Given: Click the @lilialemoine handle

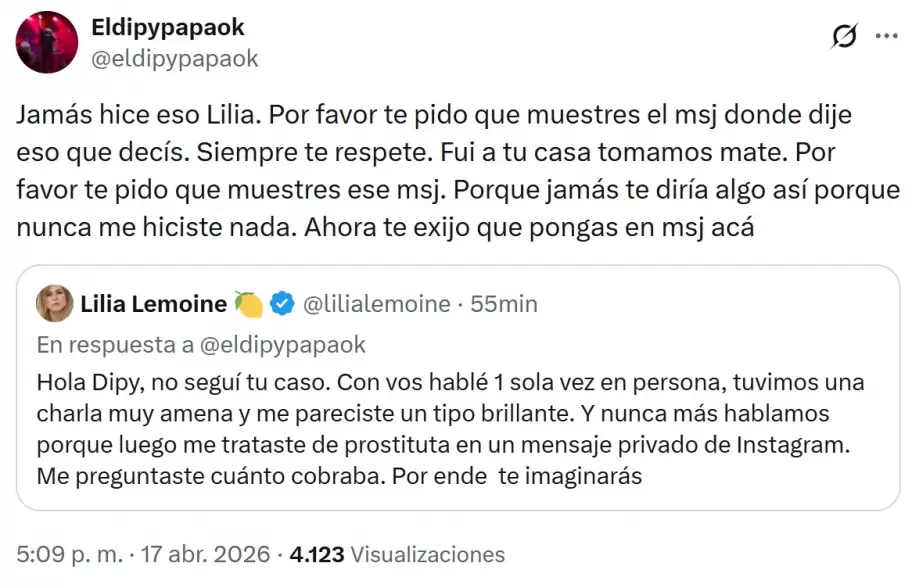Looking at the screenshot, I should tap(378, 303).
